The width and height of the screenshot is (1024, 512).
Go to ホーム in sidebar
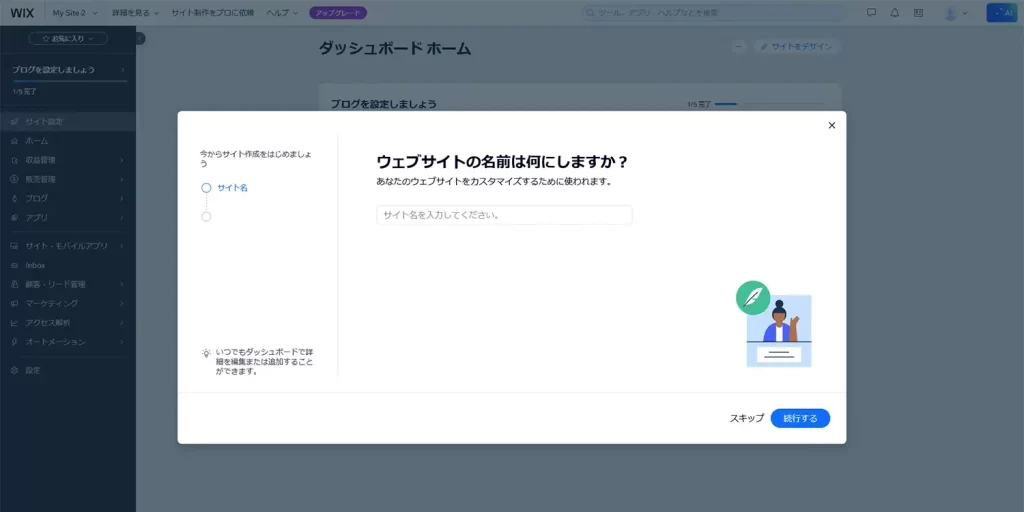coord(36,141)
